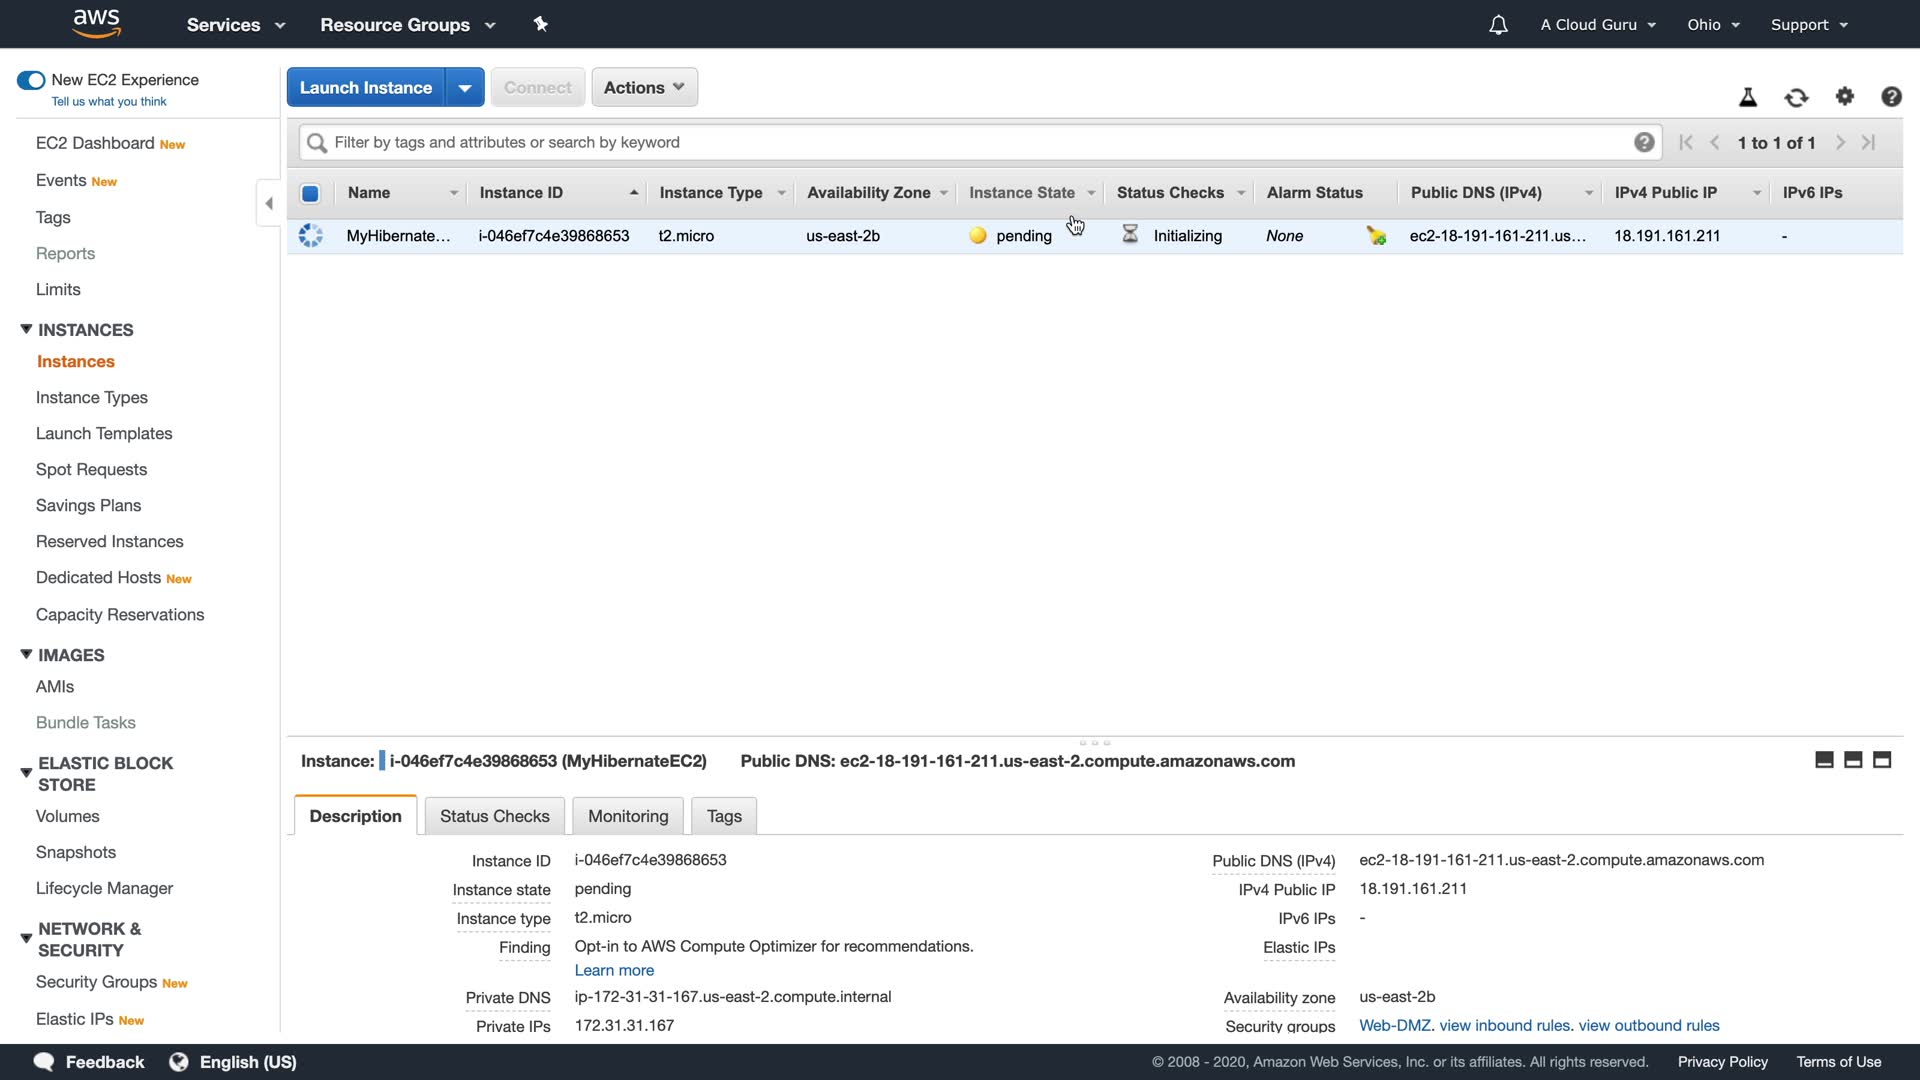Viewport: 1920px width, 1080px height.
Task: Switch to the Status Checks tab
Action: (494, 816)
